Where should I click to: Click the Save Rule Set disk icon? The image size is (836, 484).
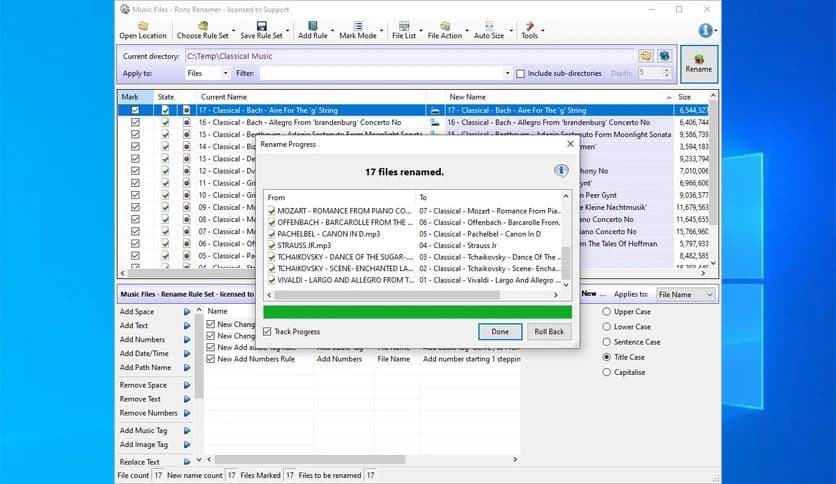click(x=261, y=26)
